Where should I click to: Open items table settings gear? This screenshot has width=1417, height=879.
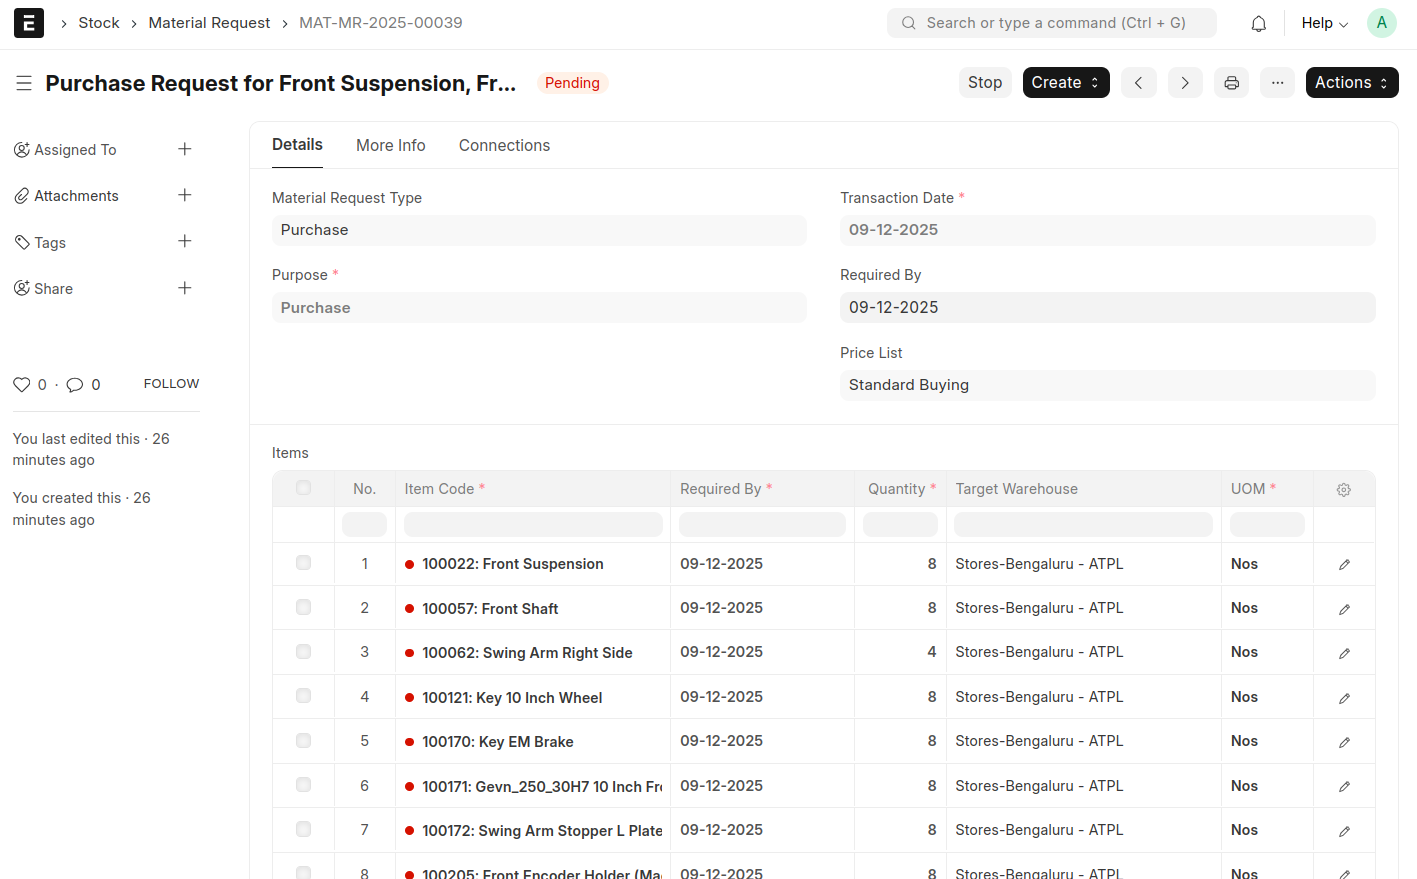(1343, 490)
